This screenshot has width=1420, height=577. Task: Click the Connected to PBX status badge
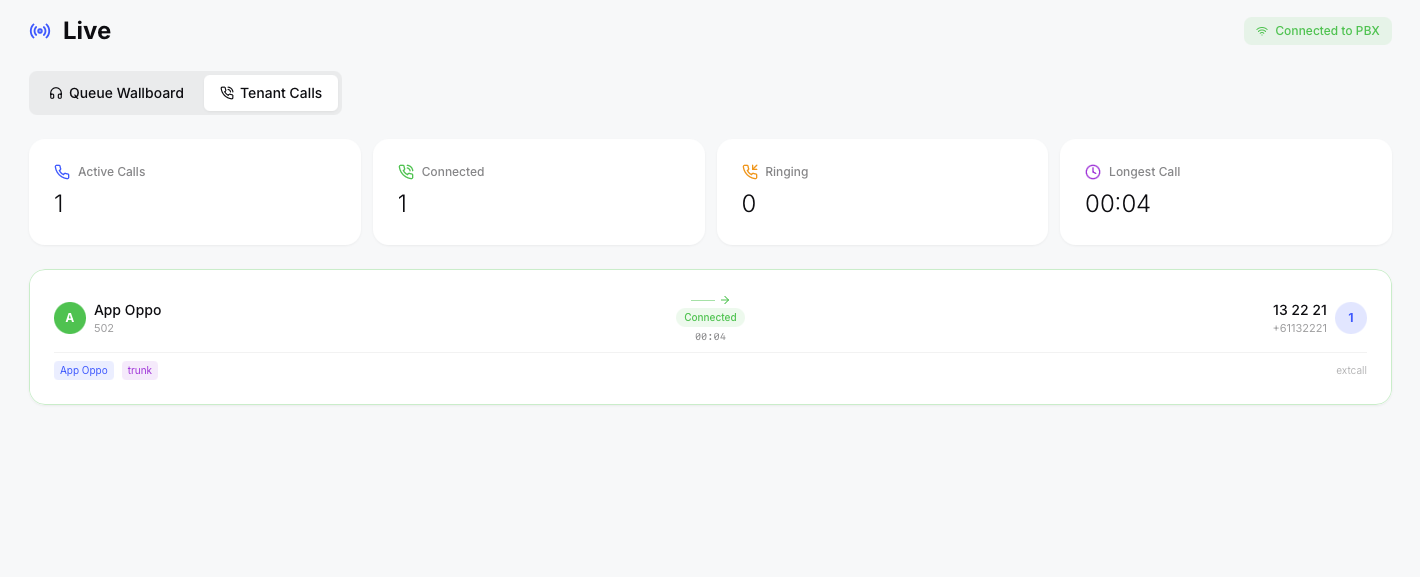1317,31
